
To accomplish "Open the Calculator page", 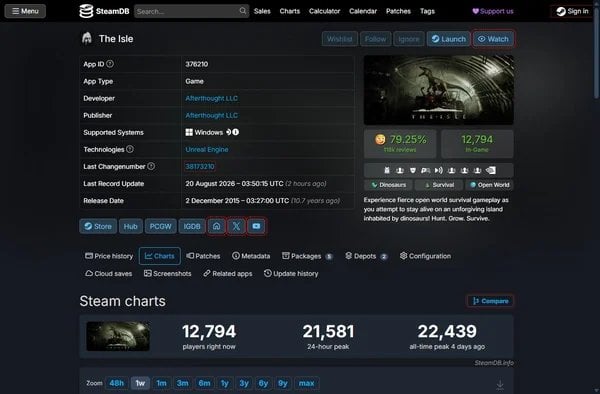I will coord(324,11).
